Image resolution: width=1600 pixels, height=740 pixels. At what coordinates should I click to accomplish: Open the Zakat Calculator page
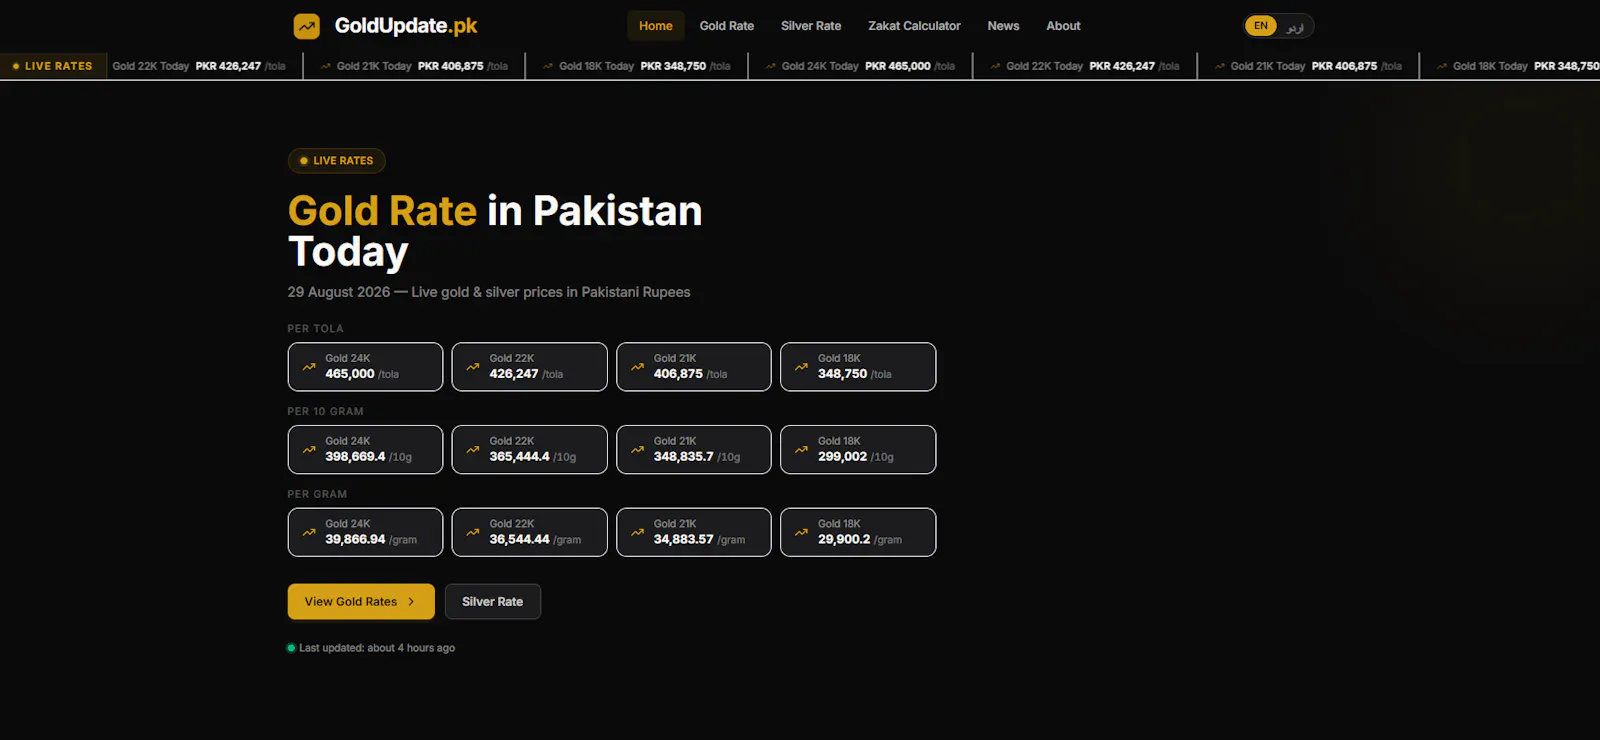pos(914,26)
